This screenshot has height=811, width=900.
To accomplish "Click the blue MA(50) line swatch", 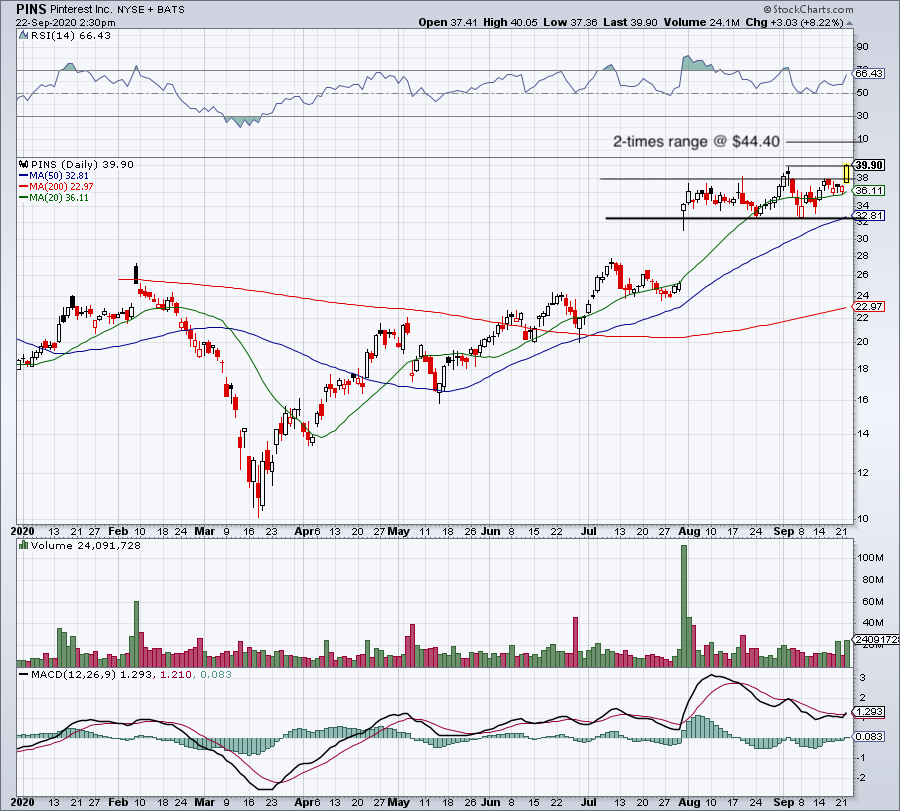I will pos(24,176).
